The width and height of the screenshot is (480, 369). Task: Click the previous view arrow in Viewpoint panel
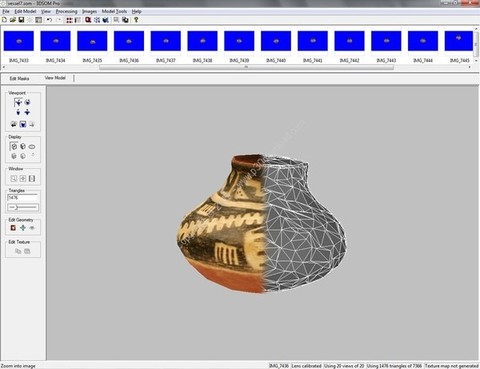pyautogui.click(x=14, y=124)
